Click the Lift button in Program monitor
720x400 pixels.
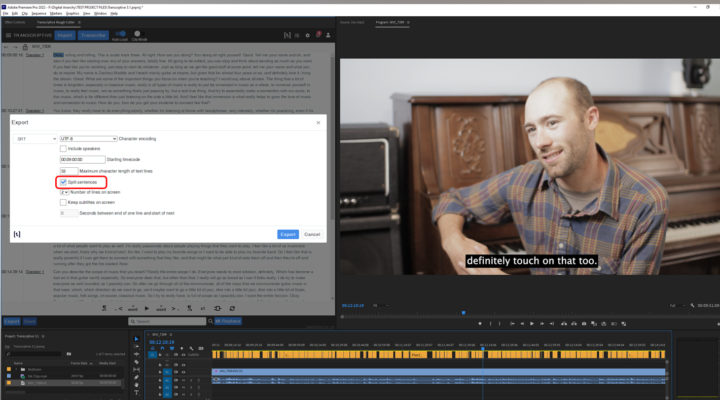[564, 324]
